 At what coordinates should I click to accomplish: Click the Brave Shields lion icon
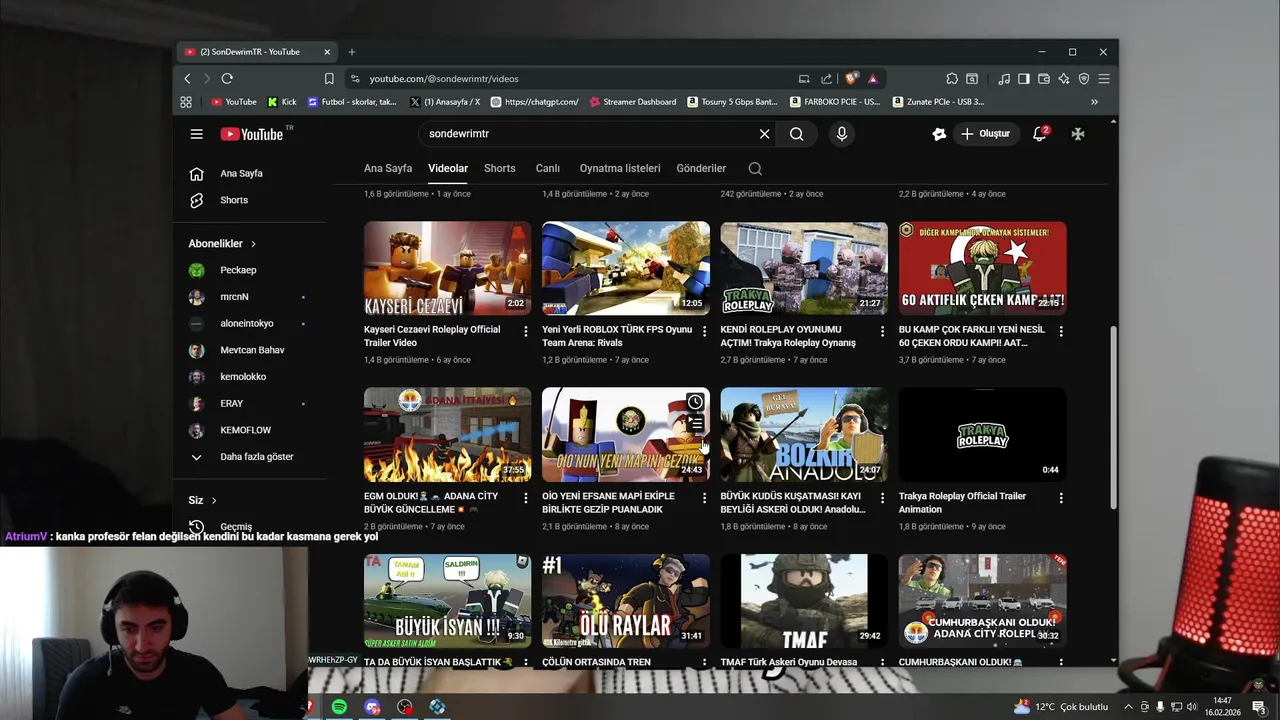coord(852,79)
